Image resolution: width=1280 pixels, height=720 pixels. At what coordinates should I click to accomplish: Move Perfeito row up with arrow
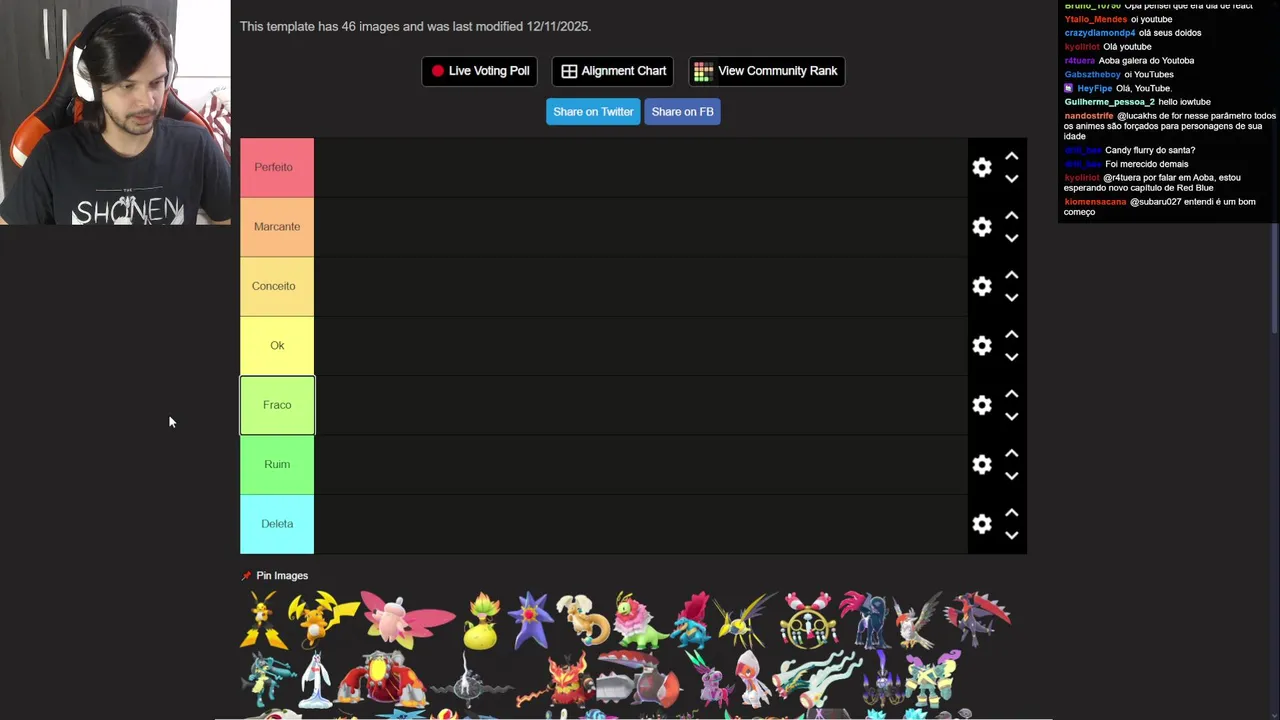(x=1012, y=156)
